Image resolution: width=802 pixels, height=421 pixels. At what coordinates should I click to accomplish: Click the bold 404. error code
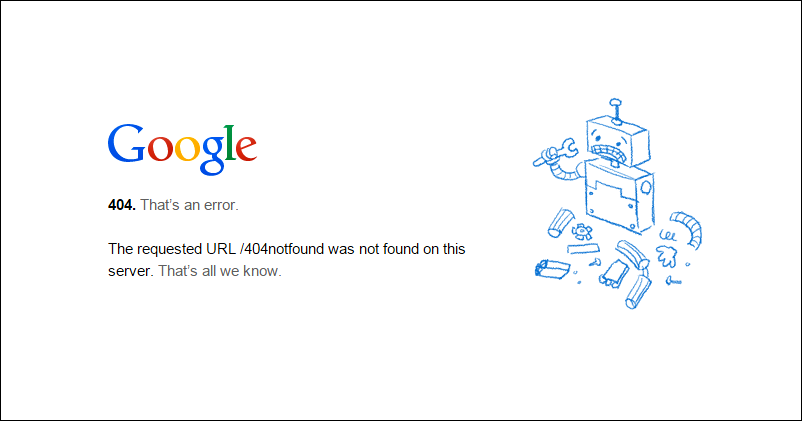122,205
